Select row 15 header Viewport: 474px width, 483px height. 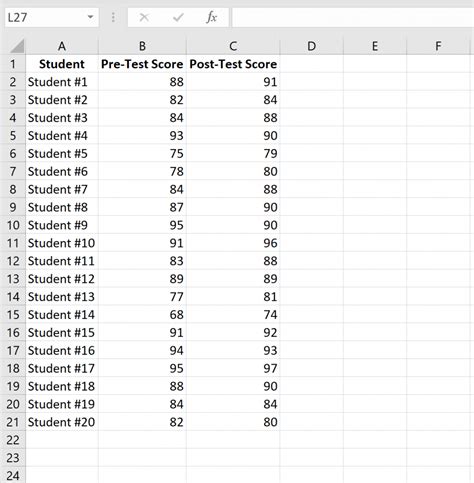pos(13,314)
